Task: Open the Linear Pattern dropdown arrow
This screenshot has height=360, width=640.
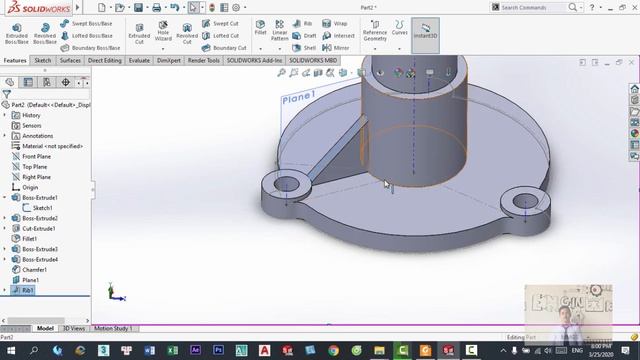Action: coord(280,49)
